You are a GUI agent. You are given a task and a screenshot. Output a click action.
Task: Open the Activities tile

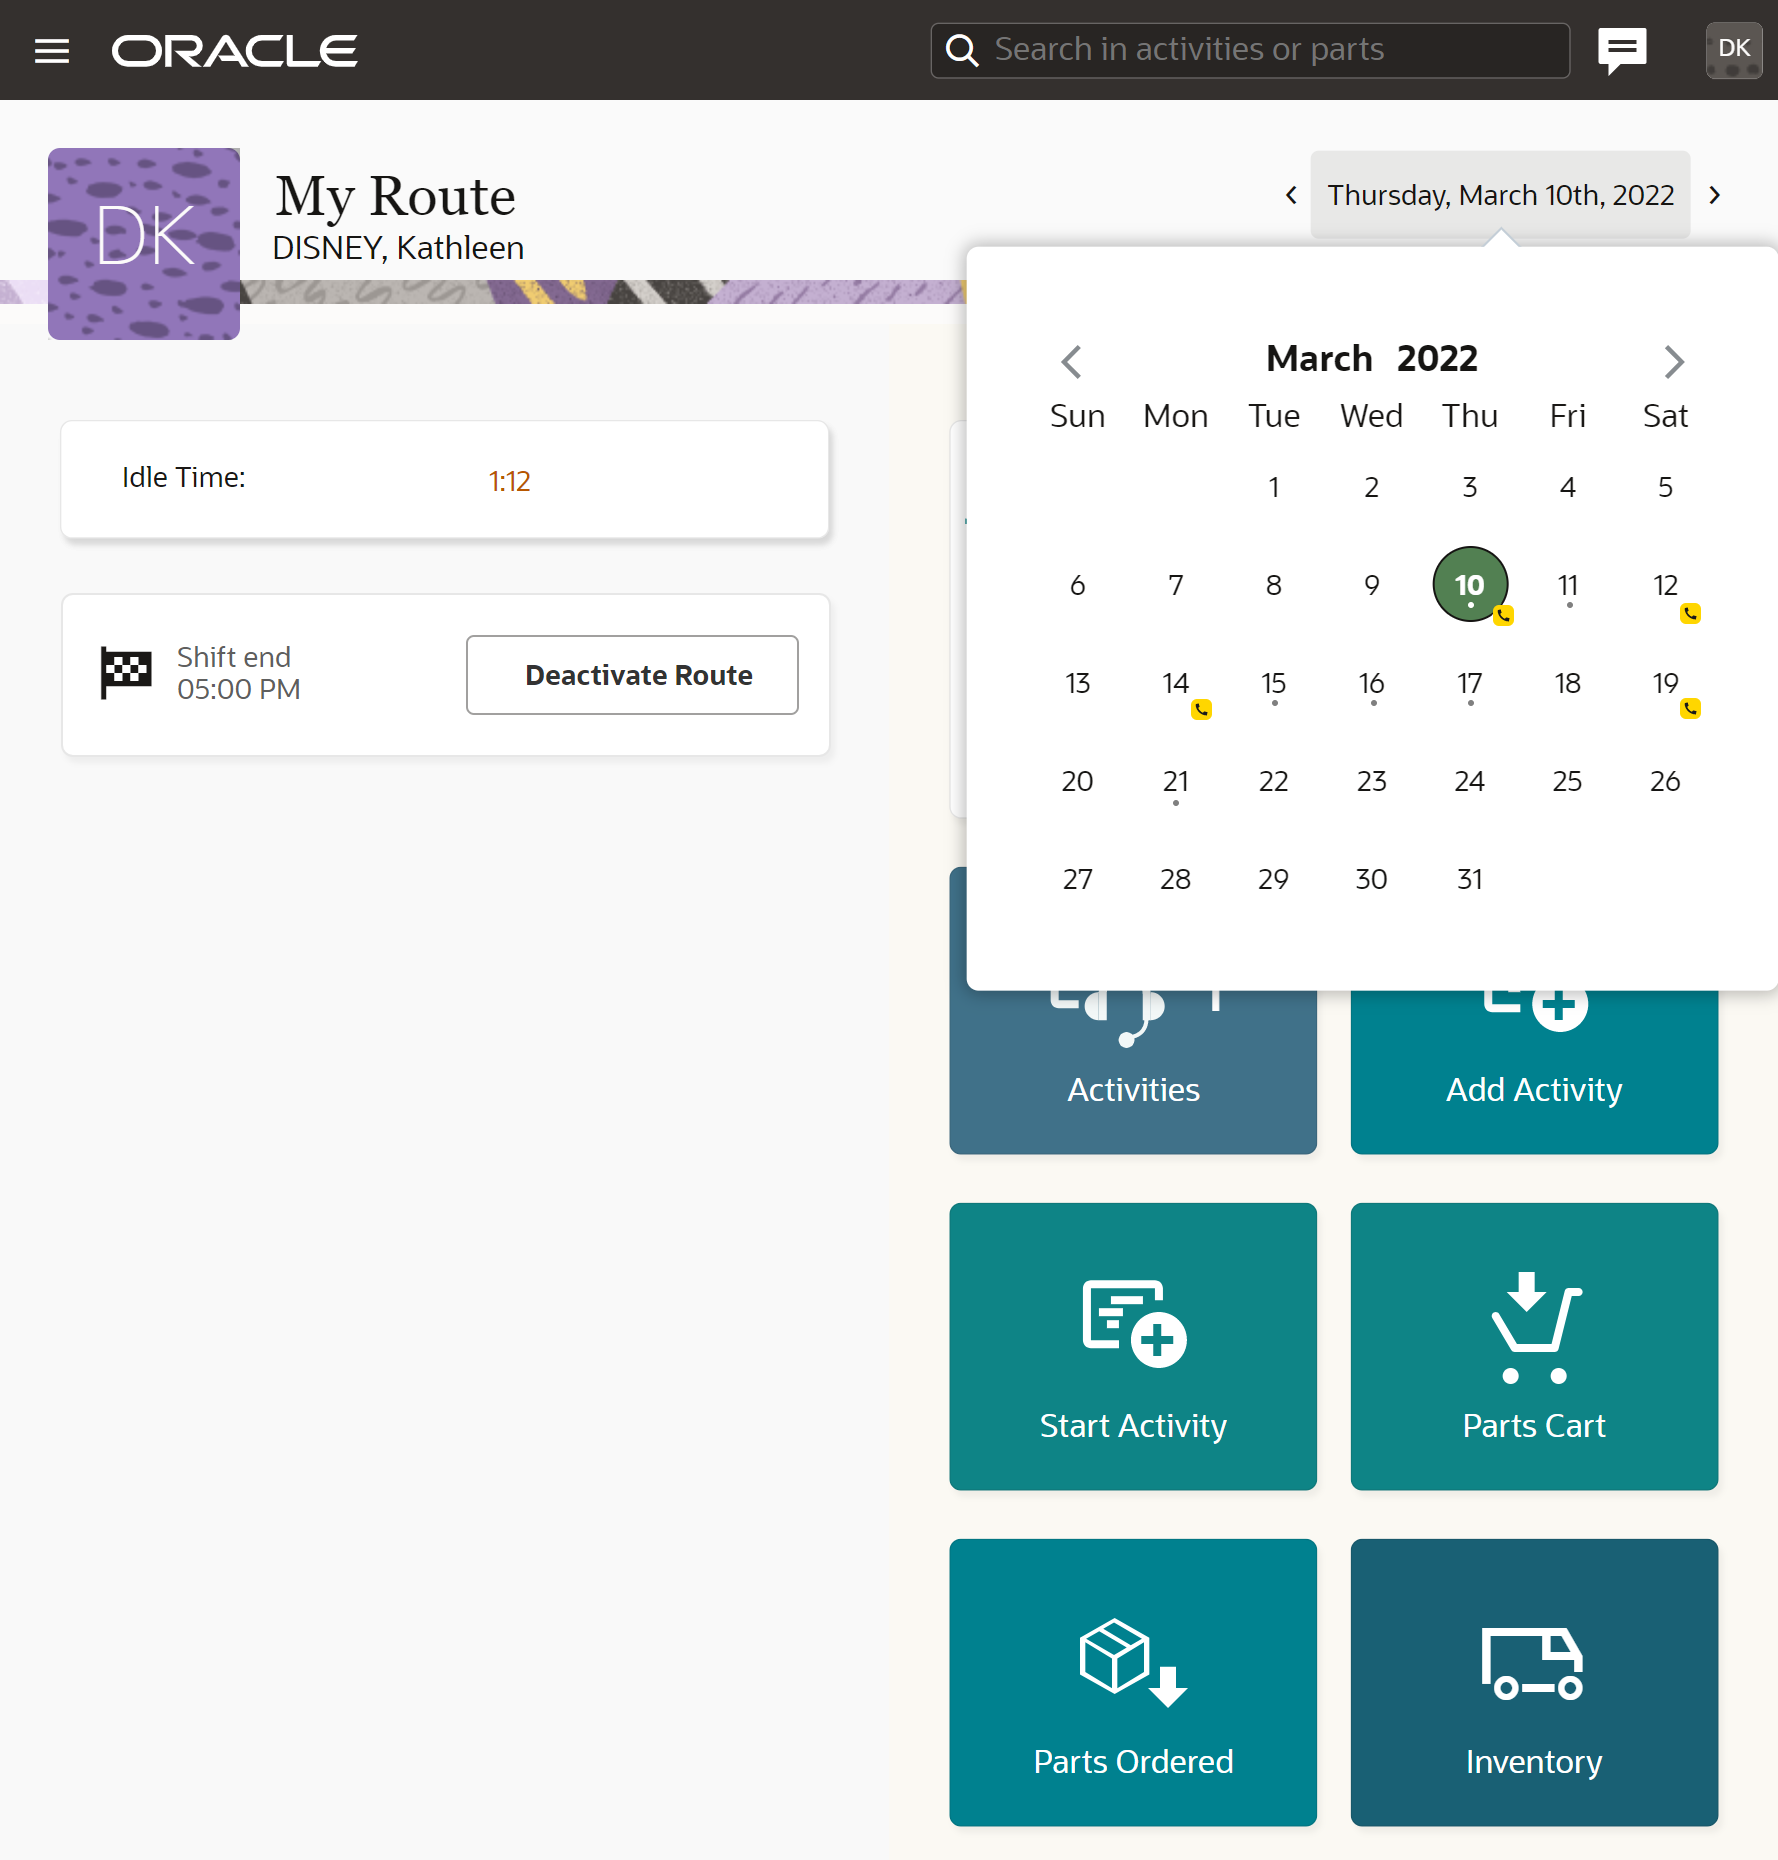[x=1132, y=1060]
